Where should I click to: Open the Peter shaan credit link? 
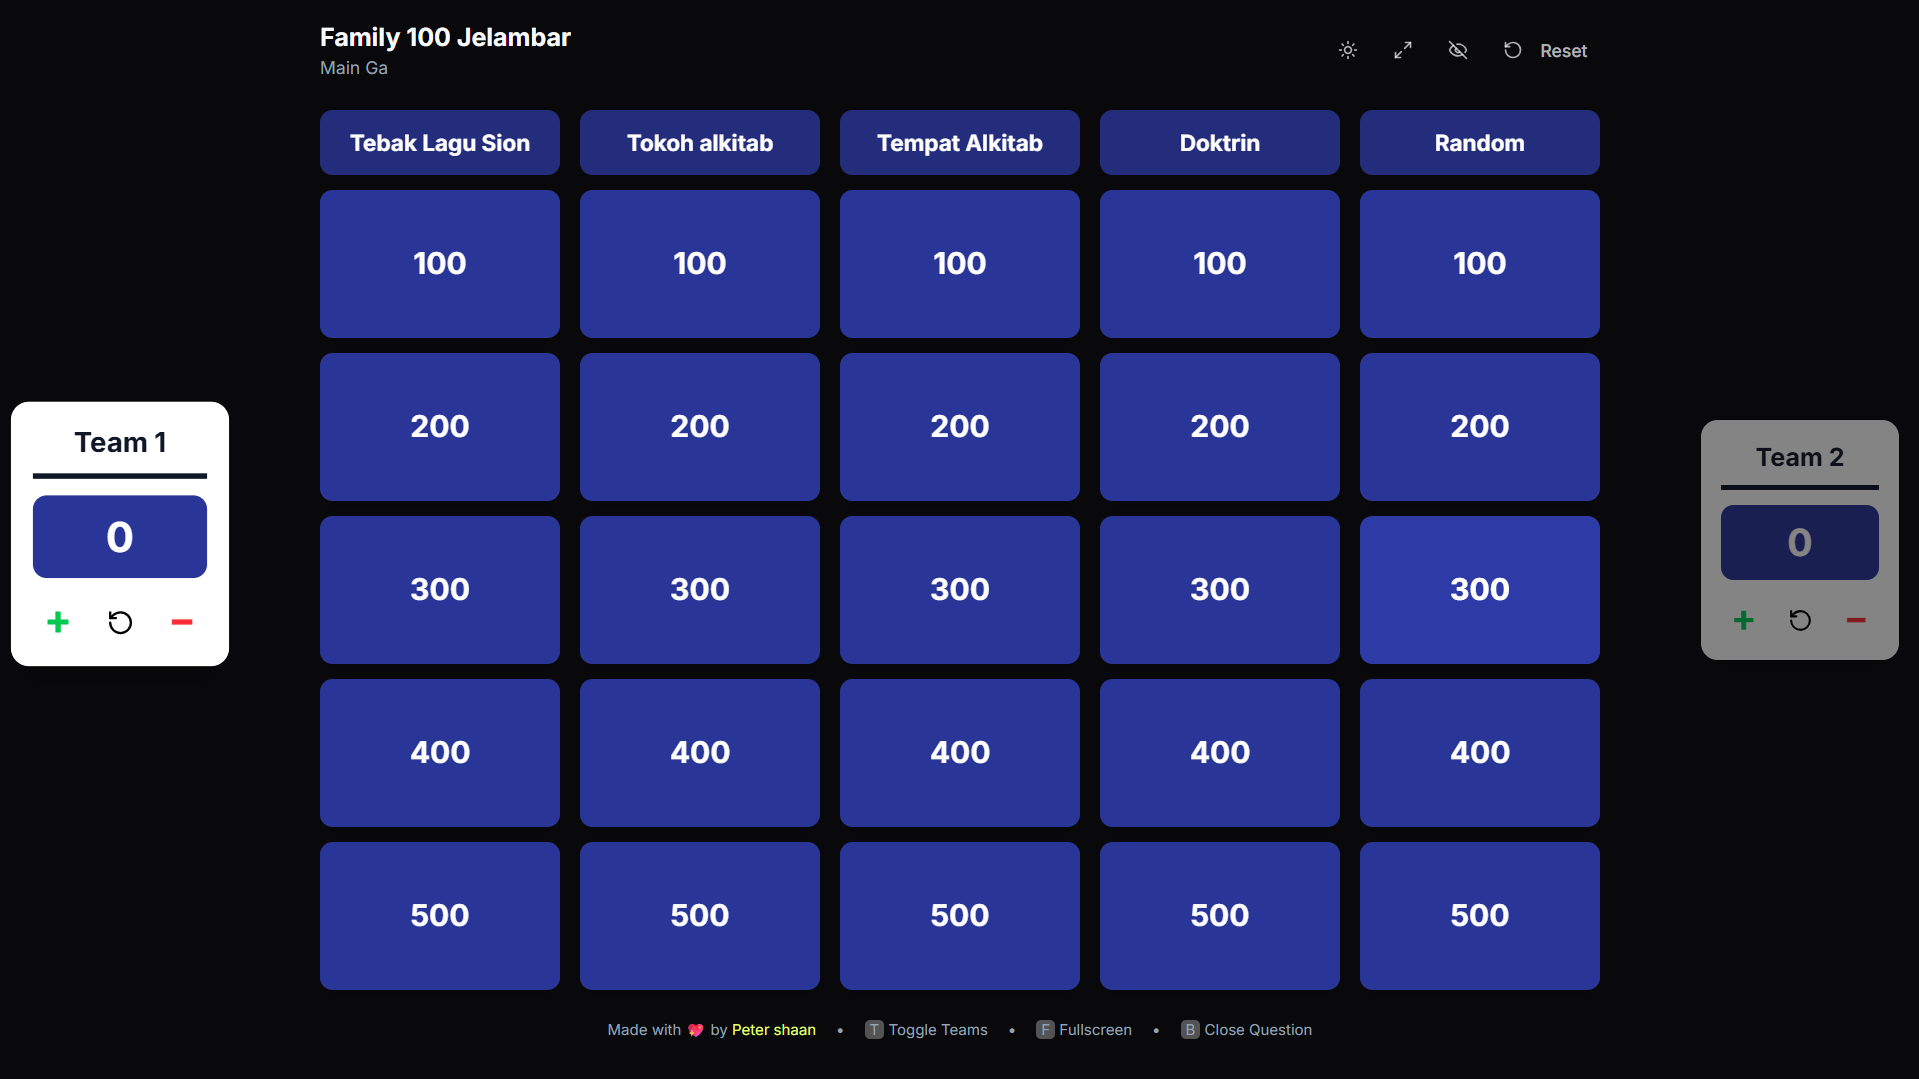coord(773,1030)
